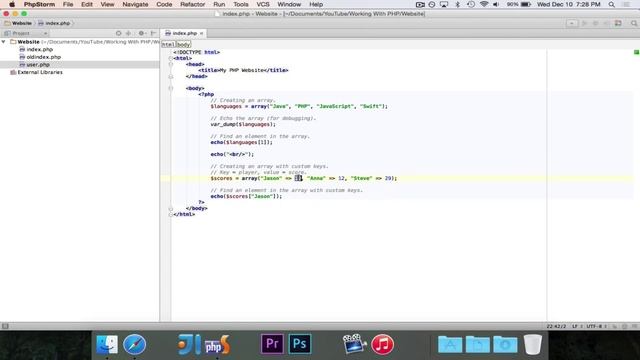Collapse the Website project folder

pos(4,42)
